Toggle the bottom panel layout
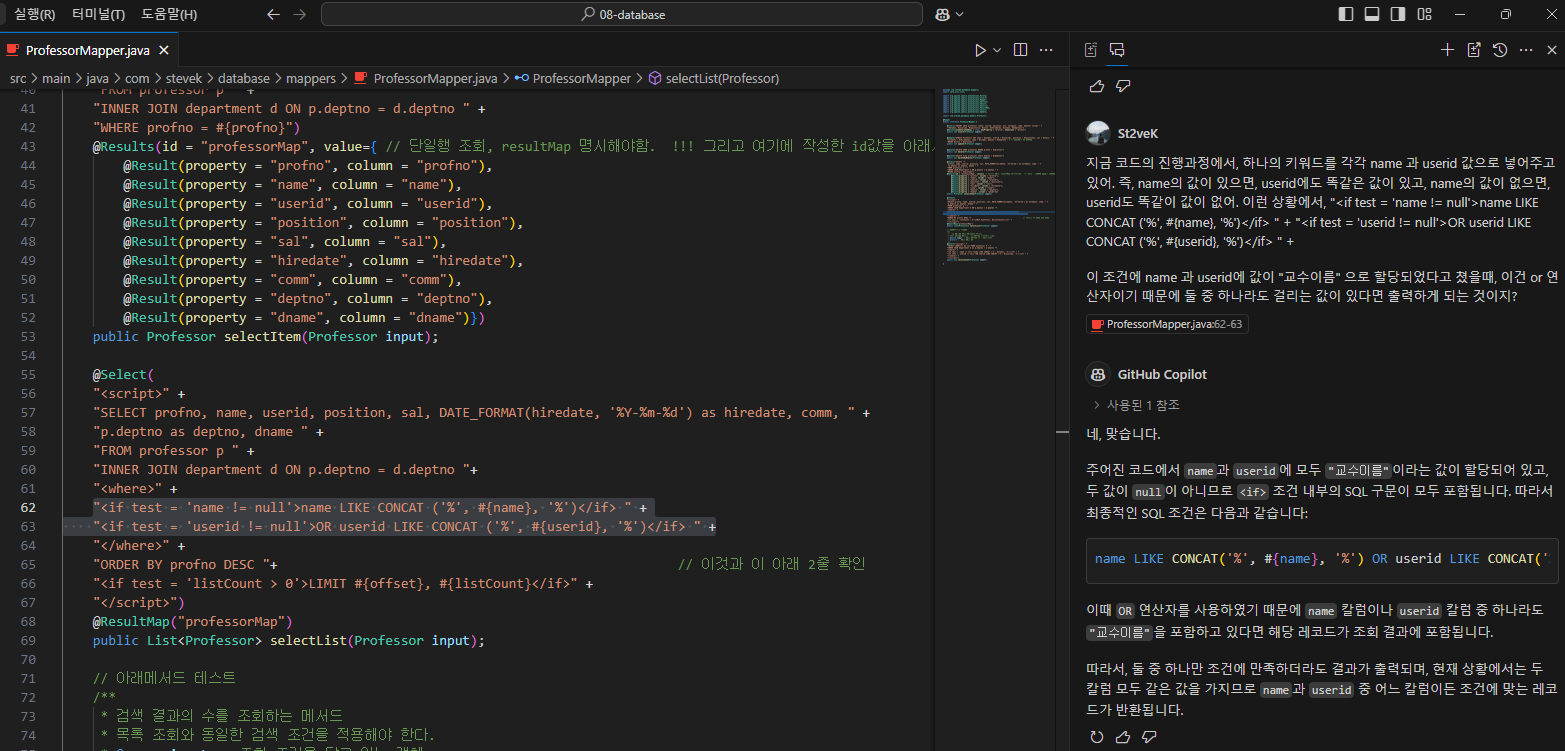The image size is (1565, 751). (x=1372, y=14)
